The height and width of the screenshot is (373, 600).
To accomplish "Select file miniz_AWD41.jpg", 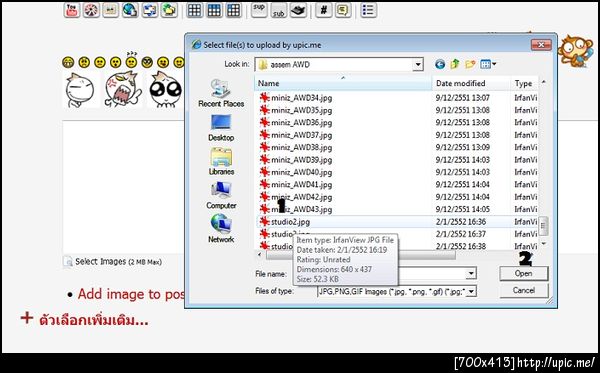I will (x=295, y=185).
